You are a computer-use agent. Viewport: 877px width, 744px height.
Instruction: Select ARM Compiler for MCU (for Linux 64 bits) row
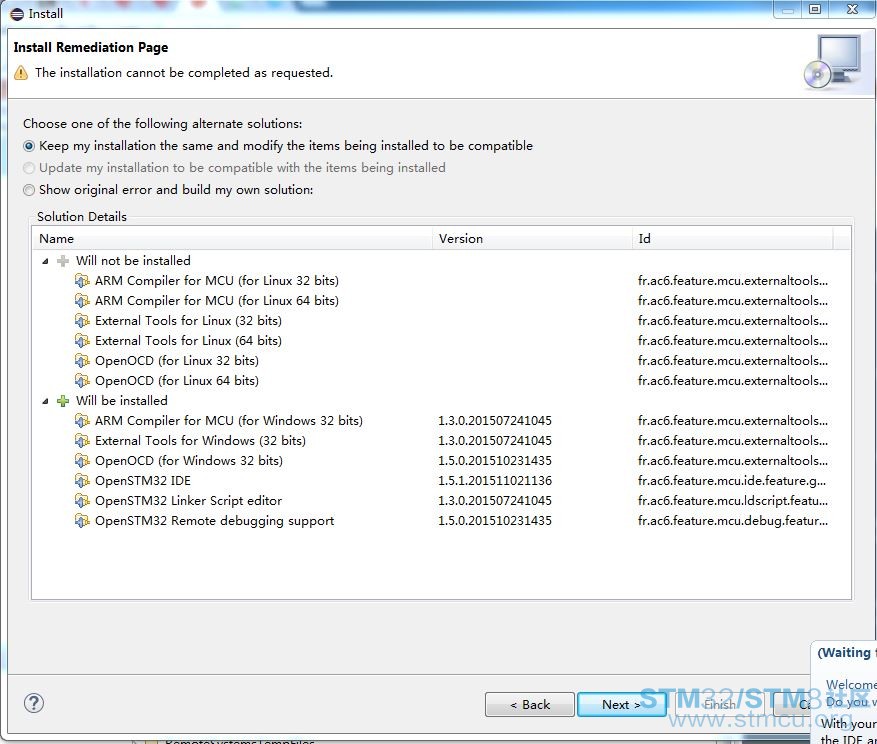click(442, 301)
